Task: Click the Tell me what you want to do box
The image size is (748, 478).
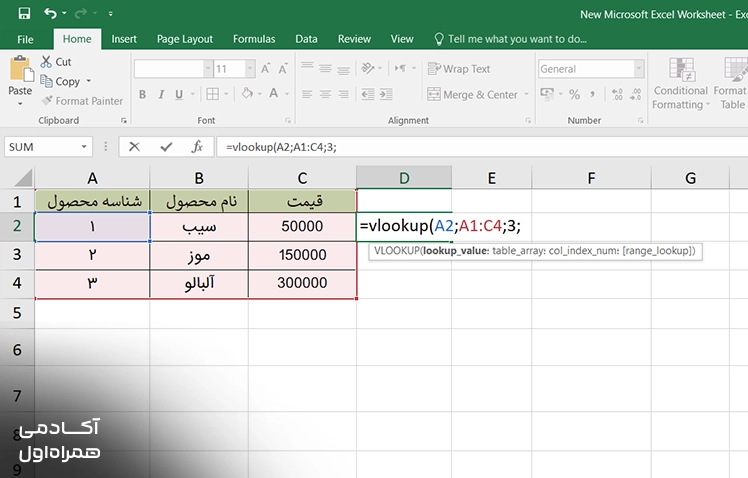Action: [x=510, y=39]
